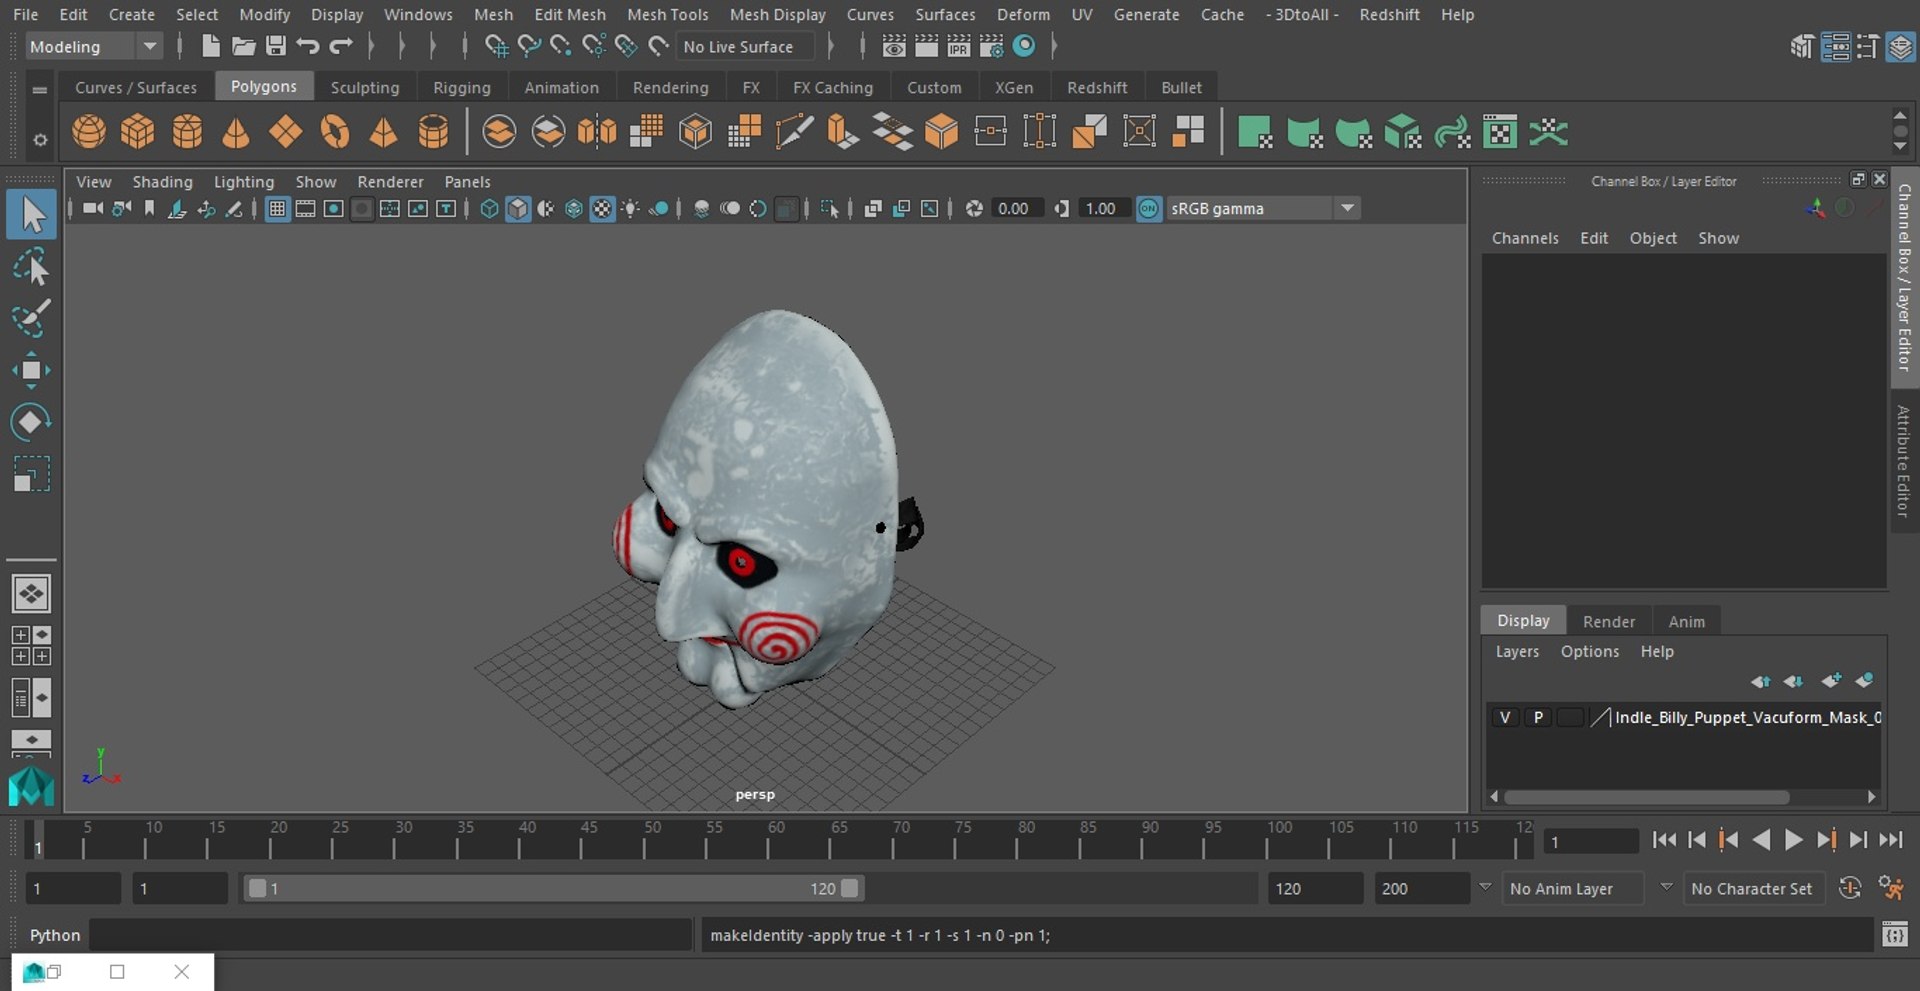Open the viewport Lighting menu
The height and width of the screenshot is (991, 1920).
coord(243,182)
